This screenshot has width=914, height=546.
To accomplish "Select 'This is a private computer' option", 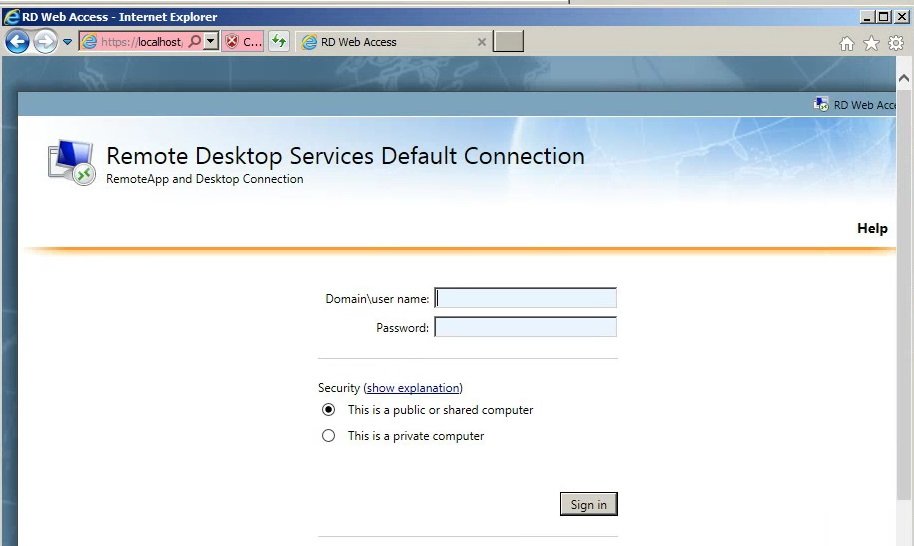I will (x=328, y=435).
